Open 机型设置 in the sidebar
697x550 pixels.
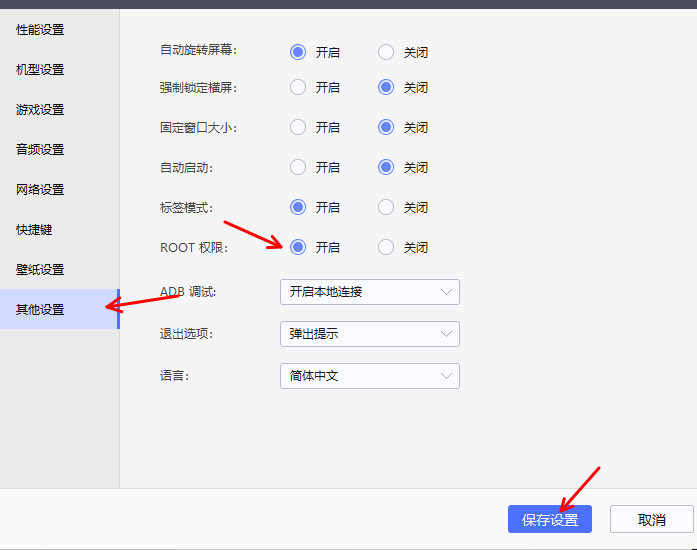tap(40, 70)
